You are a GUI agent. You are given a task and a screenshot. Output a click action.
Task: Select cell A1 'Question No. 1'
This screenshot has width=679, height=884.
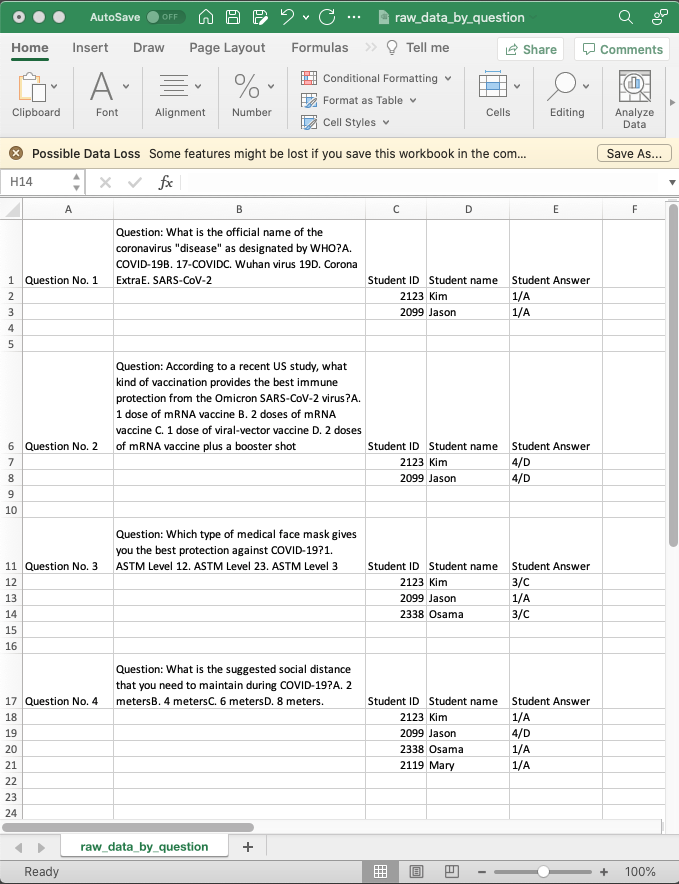click(68, 253)
